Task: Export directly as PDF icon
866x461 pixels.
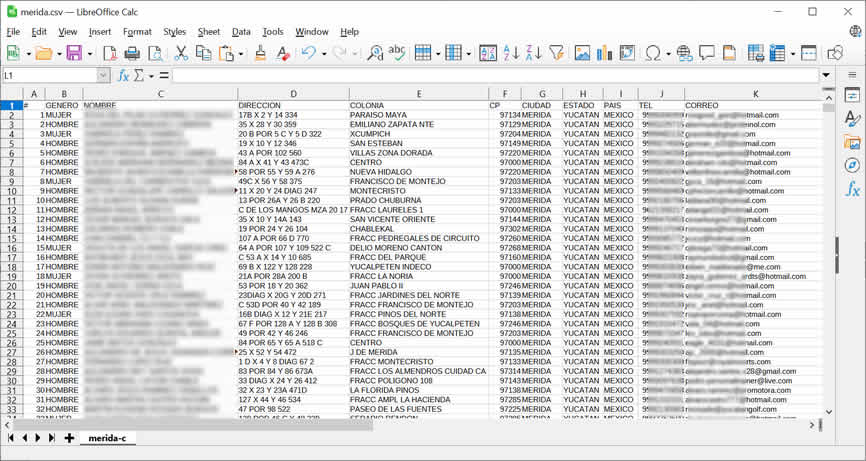Action: [x=109, y=53]
